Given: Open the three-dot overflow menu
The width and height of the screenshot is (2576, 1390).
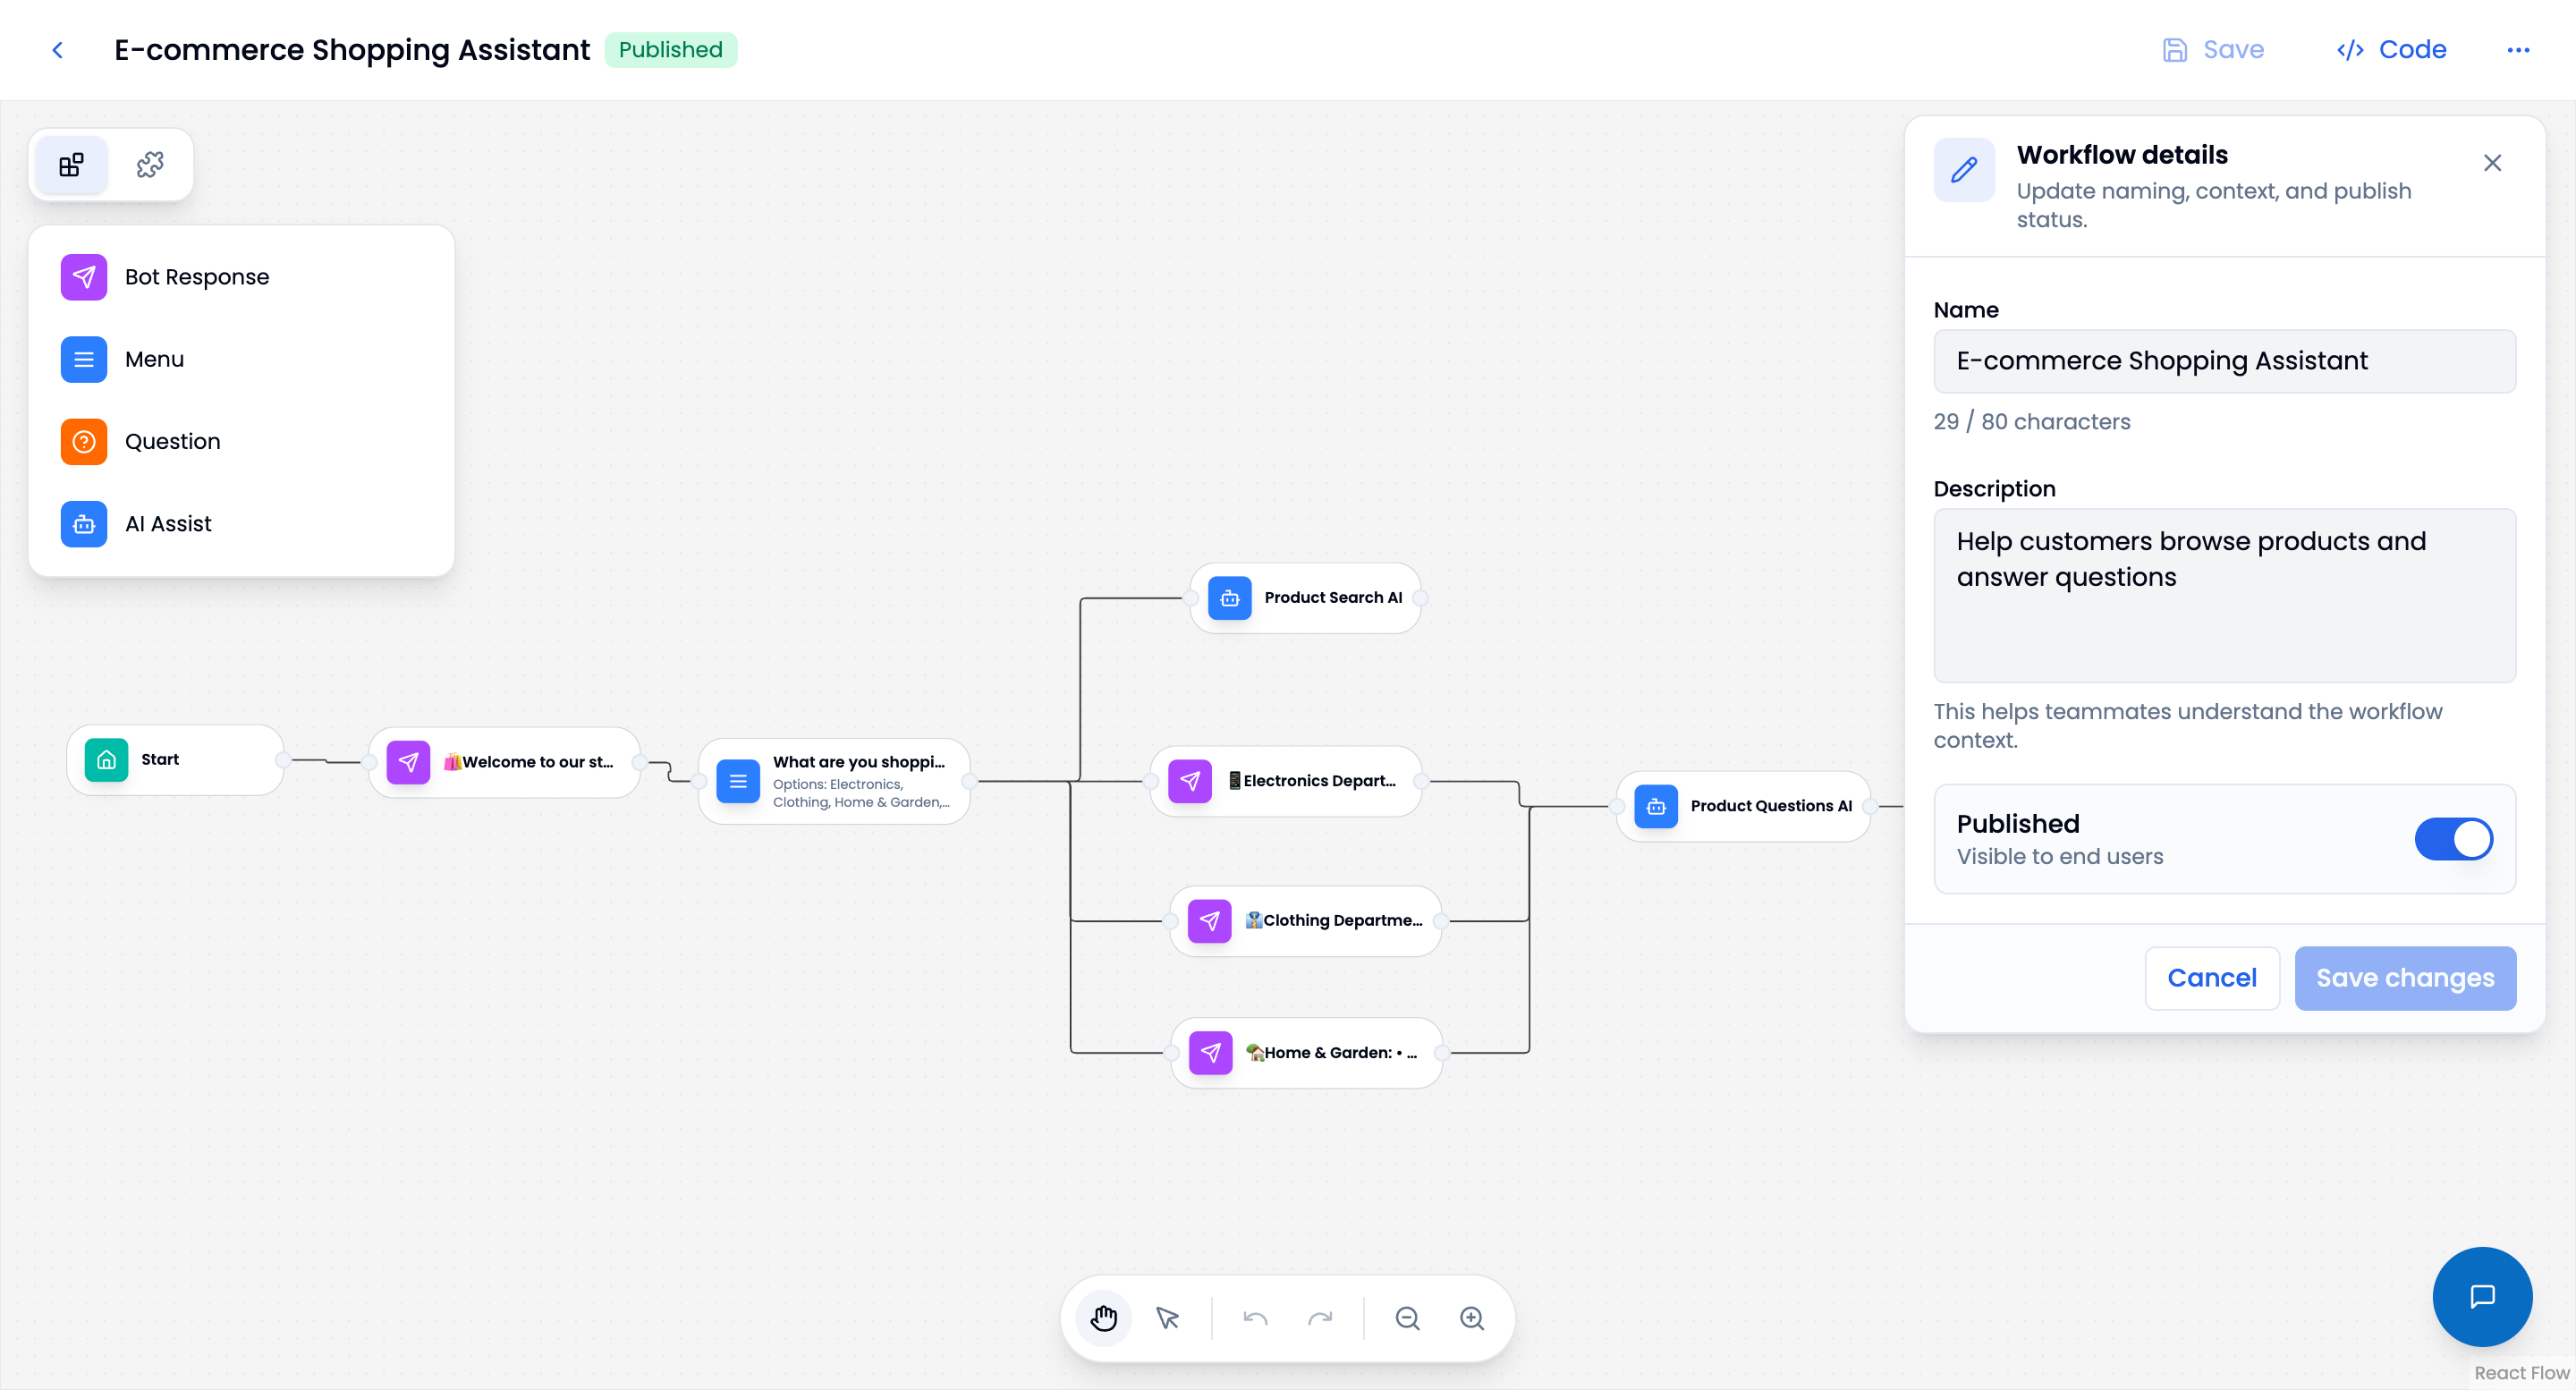Looking at the screenshot, I should click(2519, 49).
